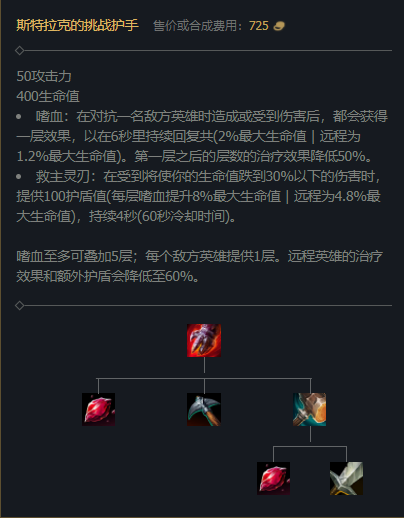
Task: Select the 400生命值 stat line
Action: point(48,96)
